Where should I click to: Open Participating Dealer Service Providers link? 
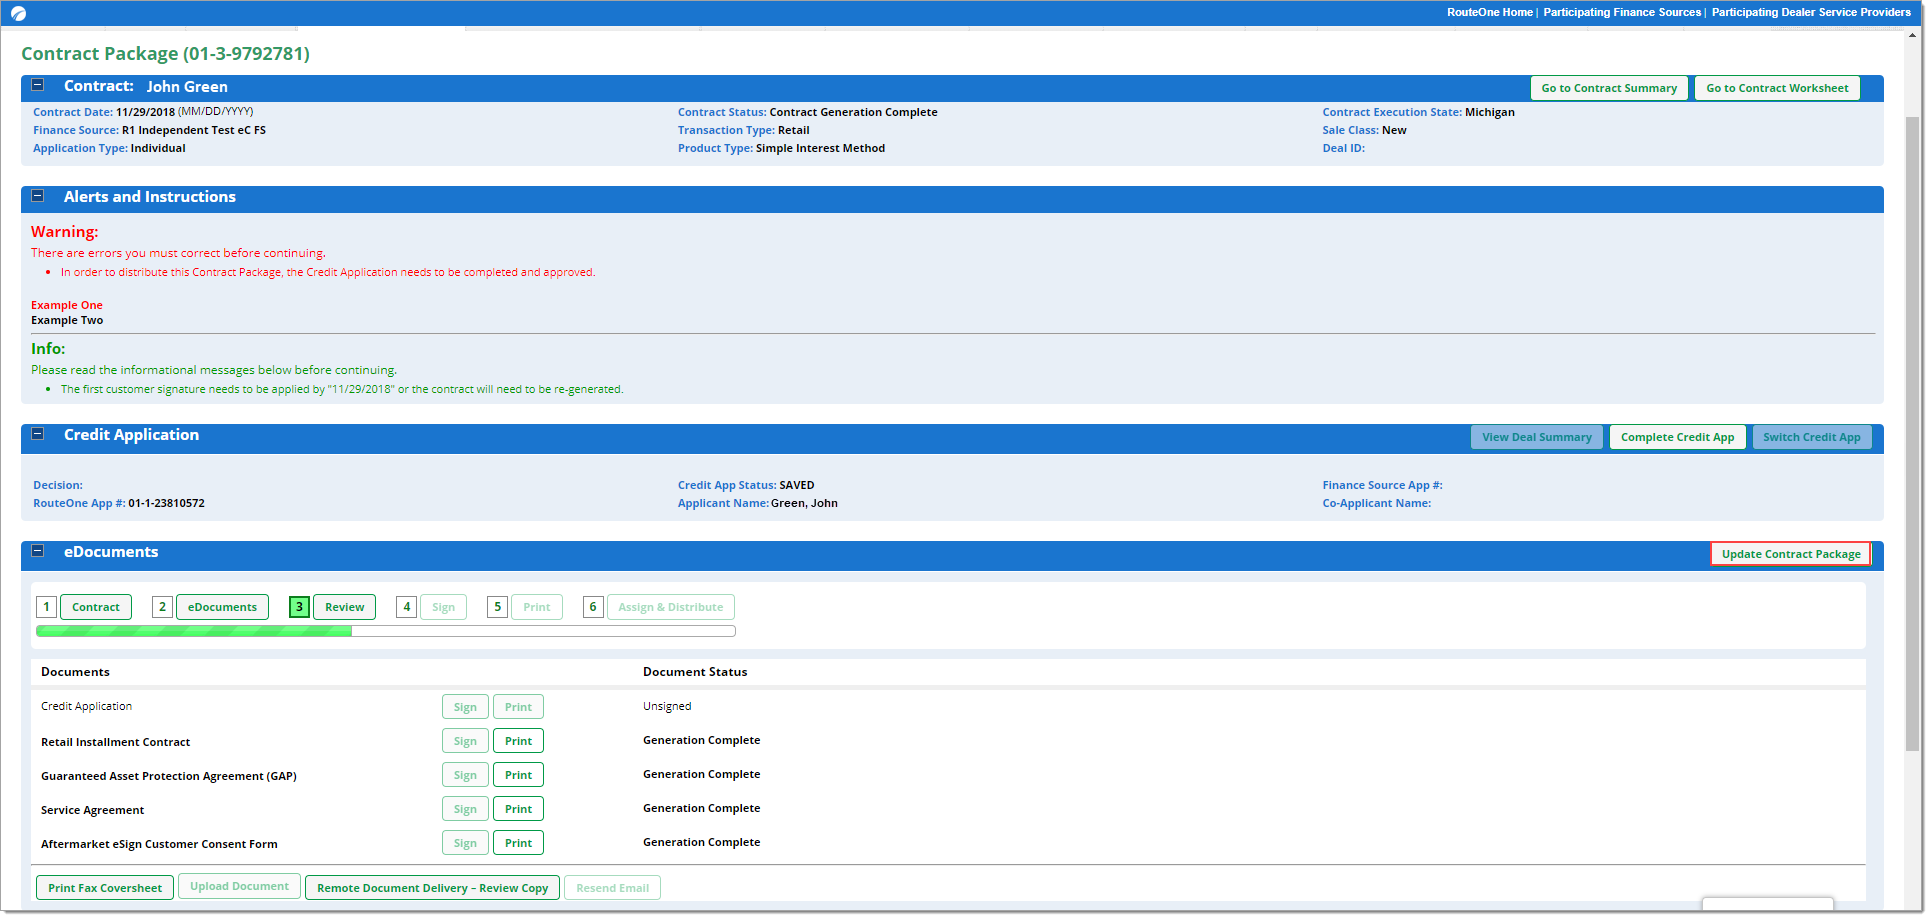(x=1811, y=12)
